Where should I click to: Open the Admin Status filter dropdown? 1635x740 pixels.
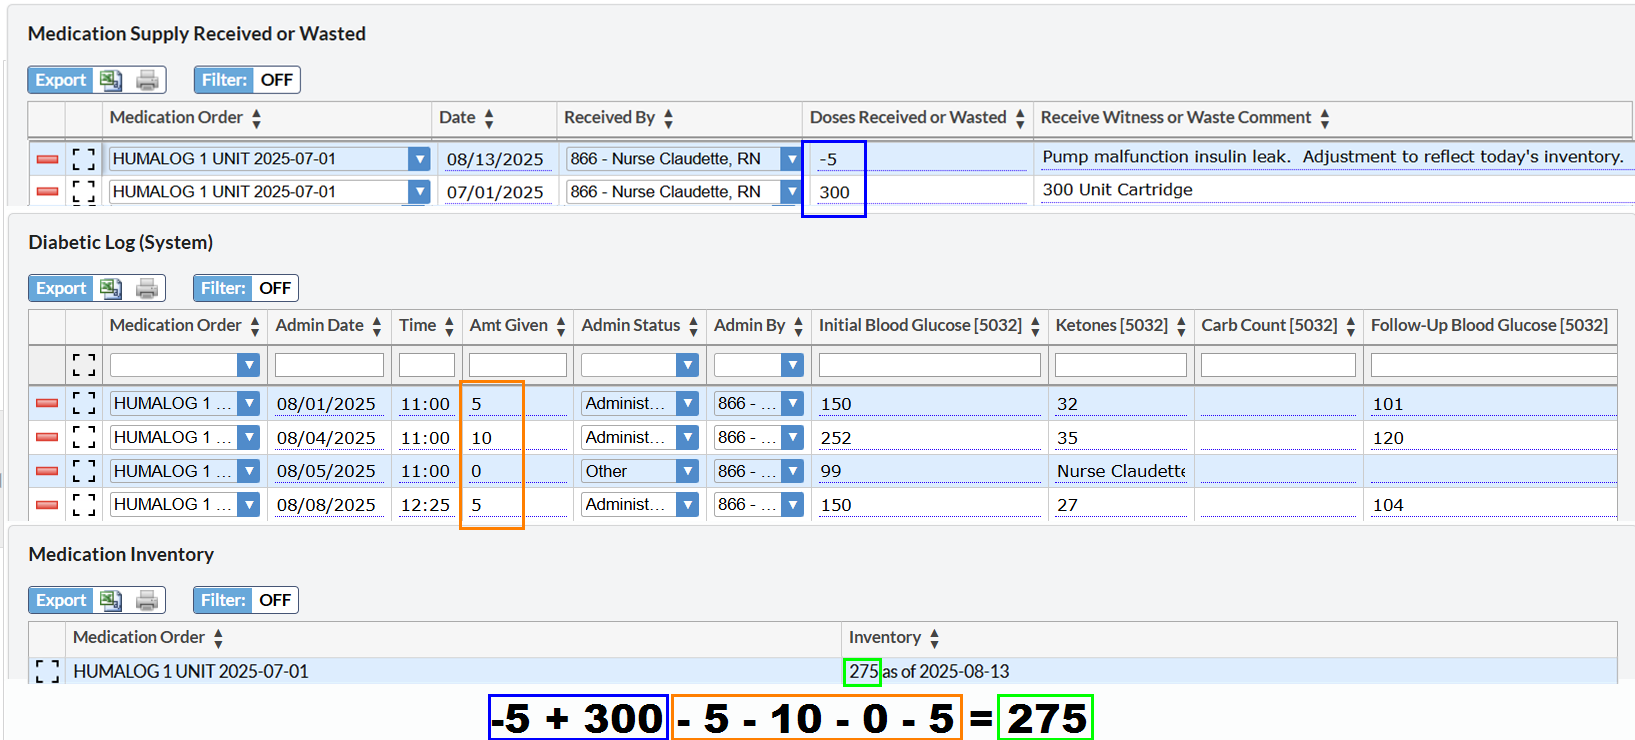(687, 365)
